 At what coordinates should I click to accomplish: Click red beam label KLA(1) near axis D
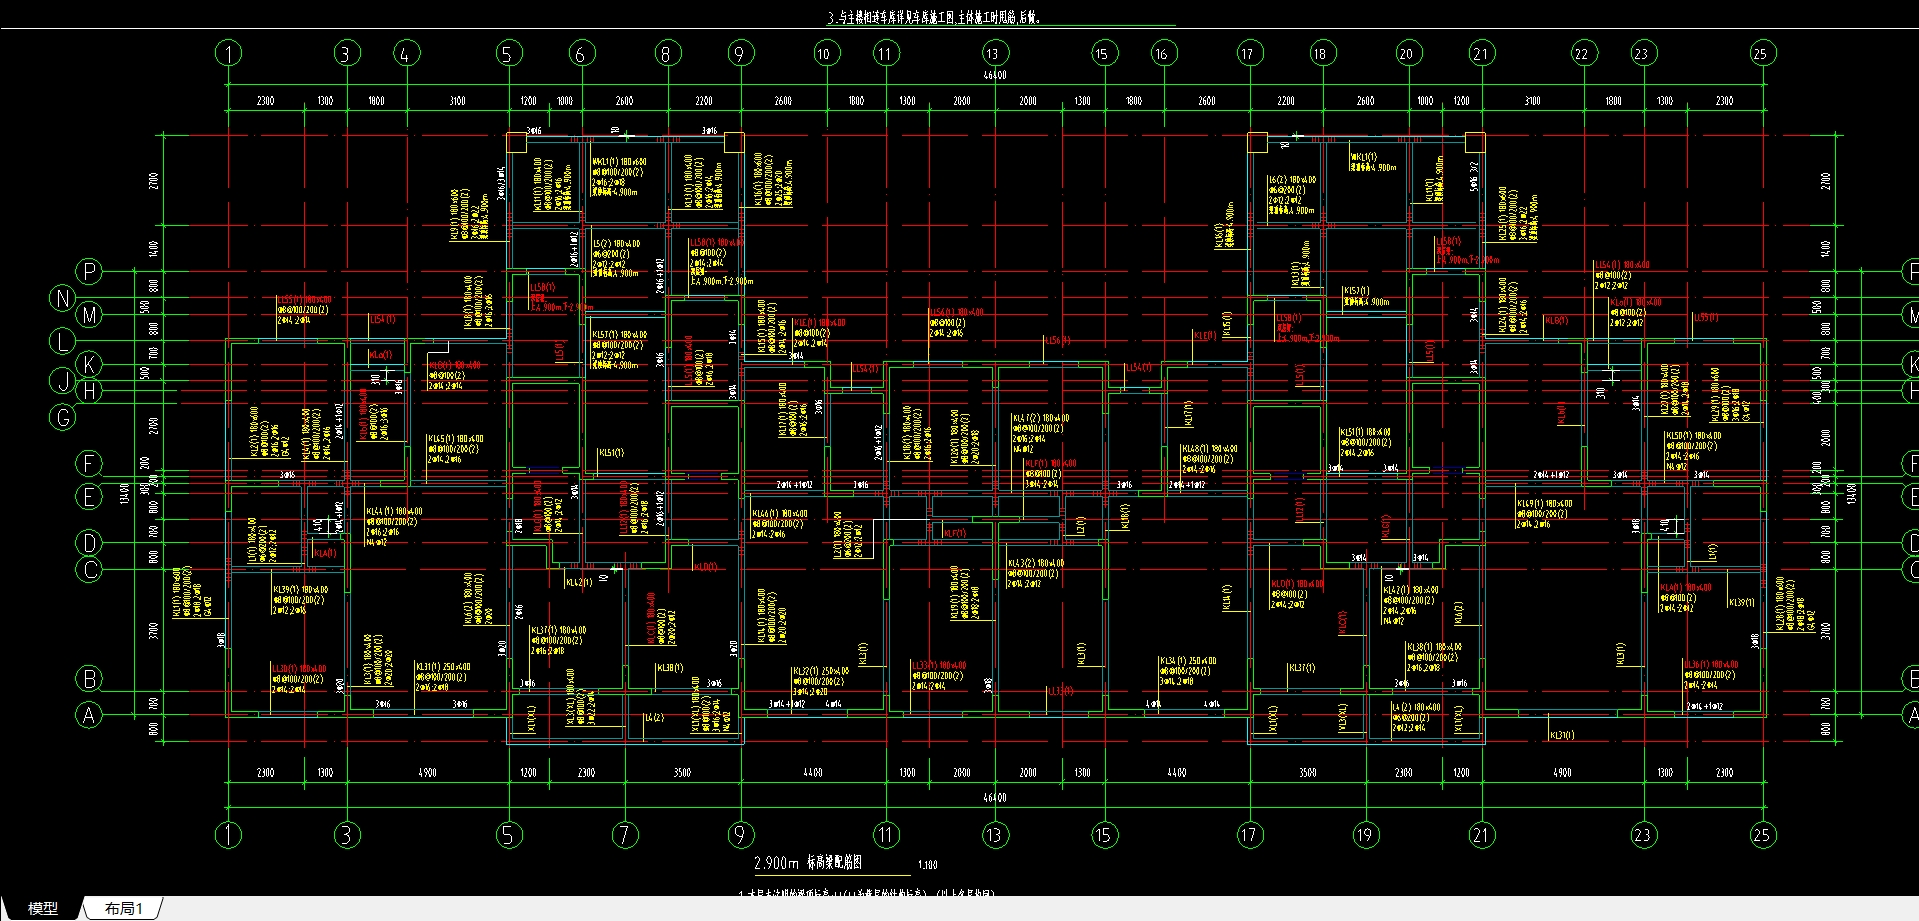[325, 553]
